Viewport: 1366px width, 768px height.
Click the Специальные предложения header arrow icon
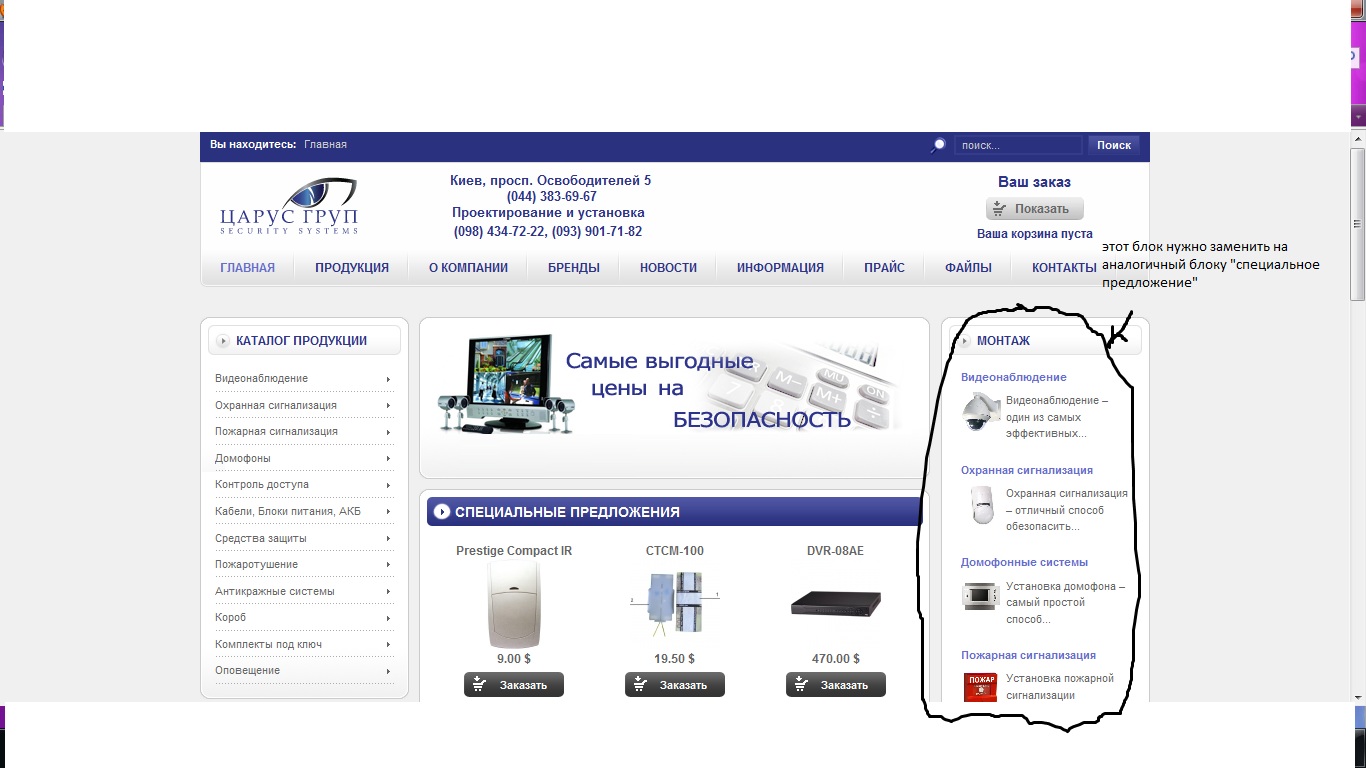[442, 512]
